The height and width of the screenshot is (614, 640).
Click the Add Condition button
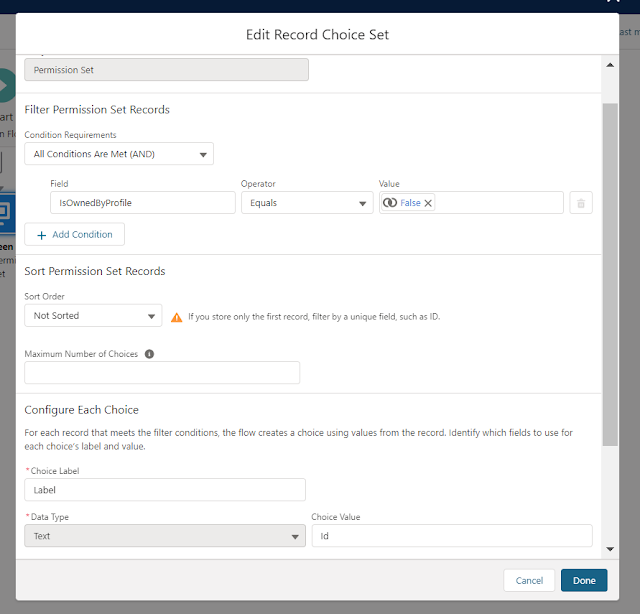75,234
